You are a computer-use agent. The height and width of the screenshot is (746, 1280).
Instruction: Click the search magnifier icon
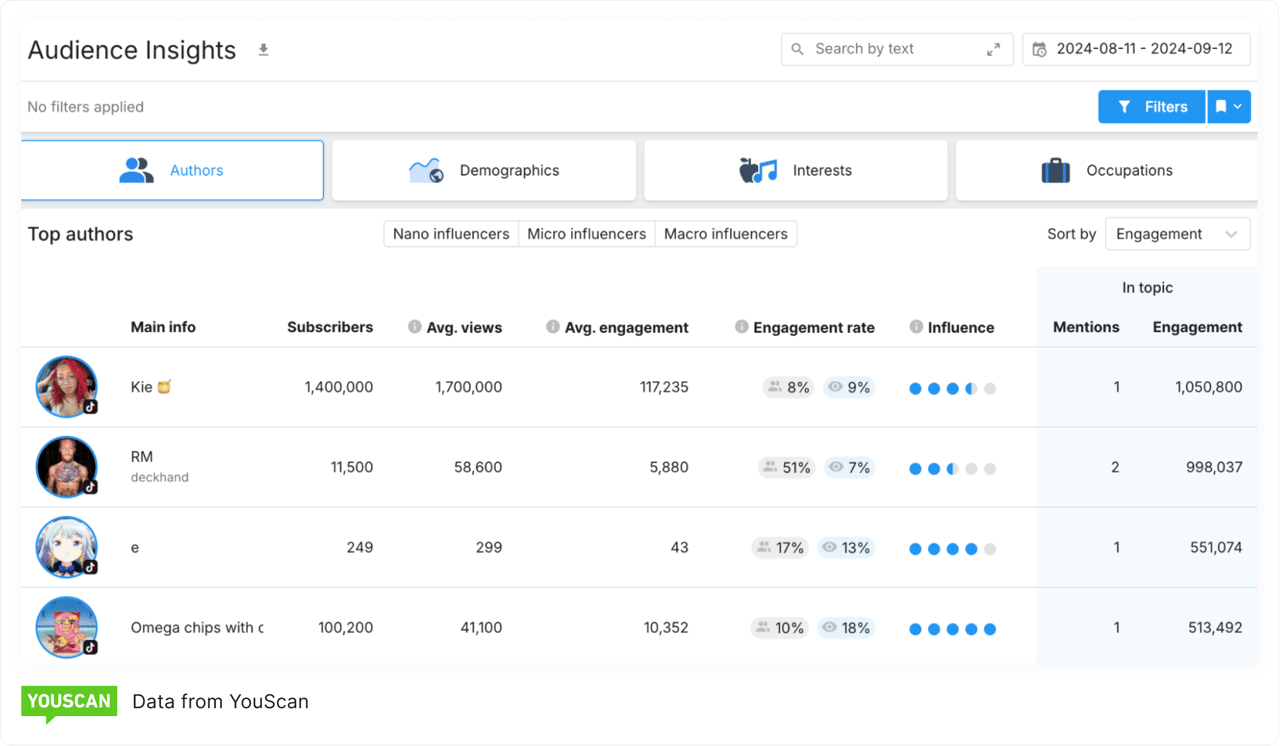coord(797,49)
